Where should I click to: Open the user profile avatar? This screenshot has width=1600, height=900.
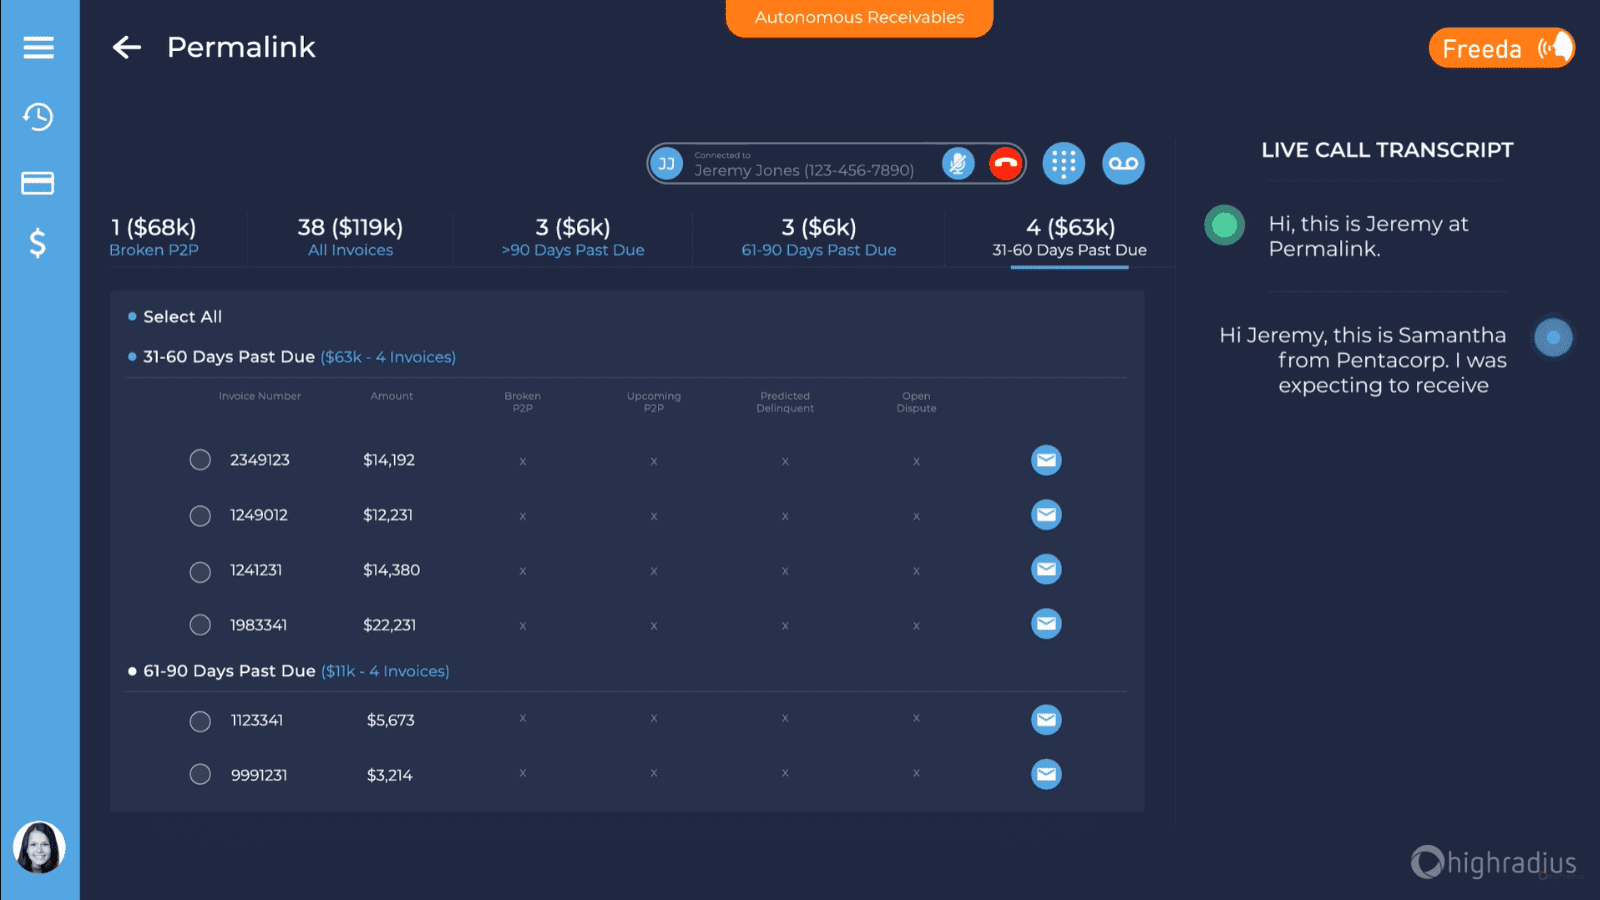pos(39,847)
